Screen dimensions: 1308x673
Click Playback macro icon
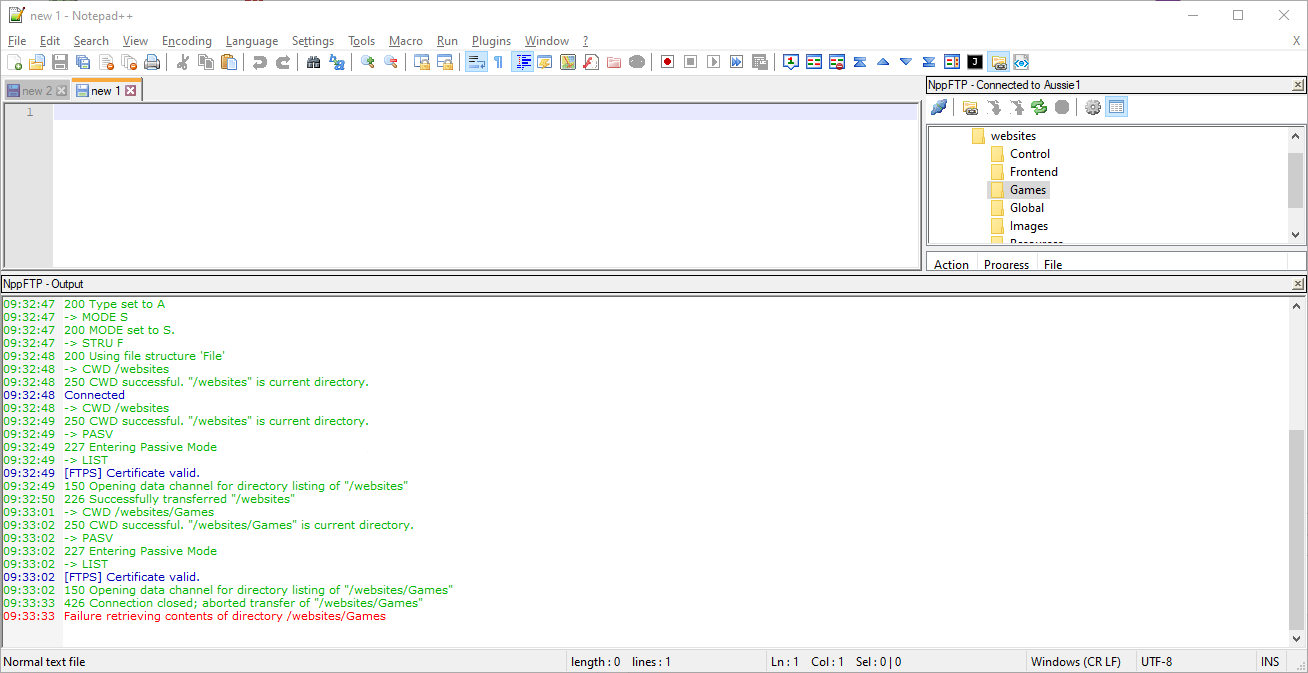point(713,62)
